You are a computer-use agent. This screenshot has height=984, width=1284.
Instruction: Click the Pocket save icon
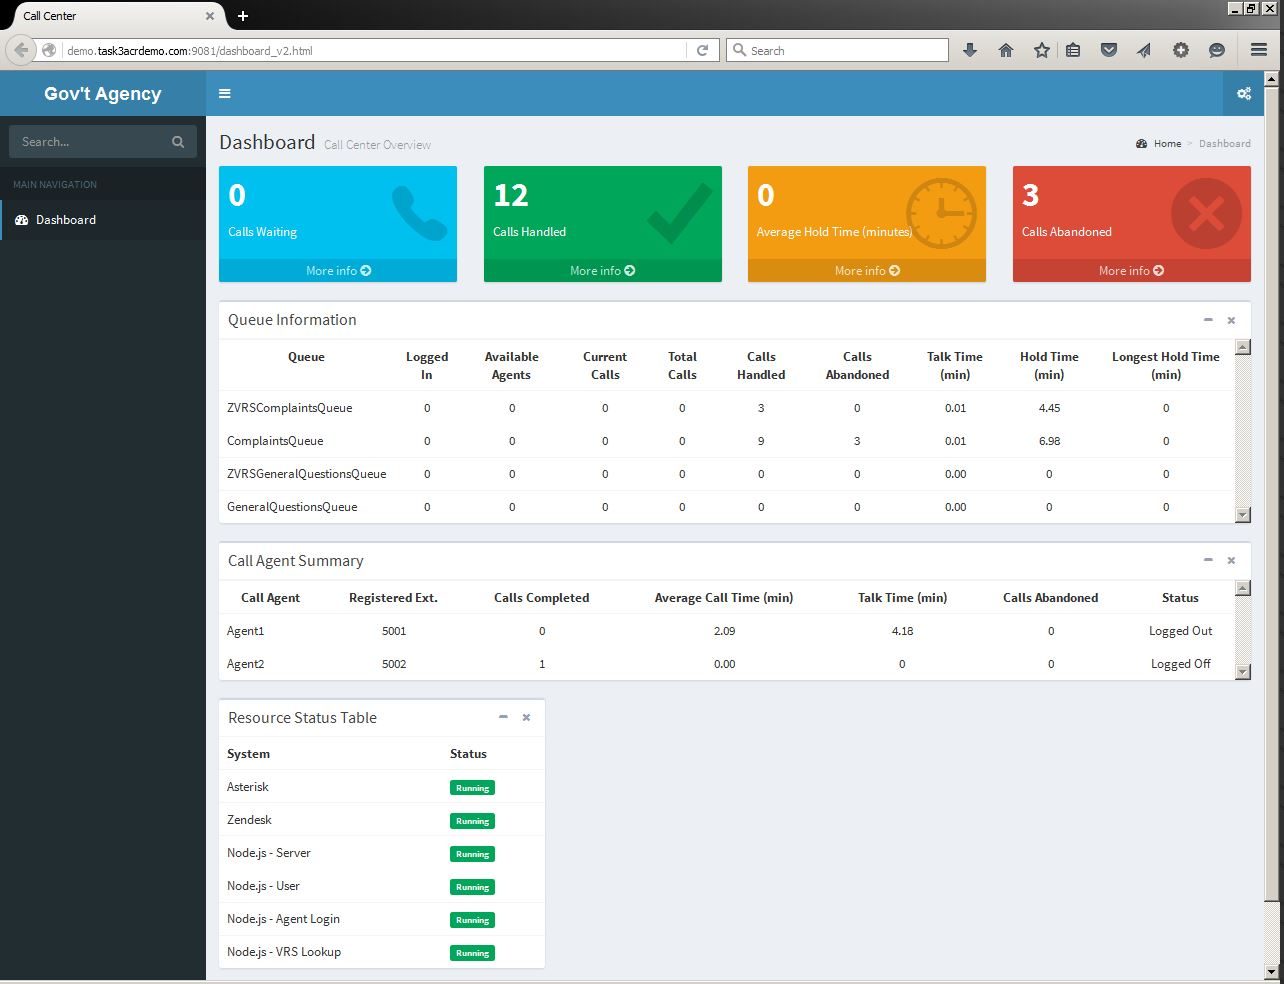(1109, 50)
